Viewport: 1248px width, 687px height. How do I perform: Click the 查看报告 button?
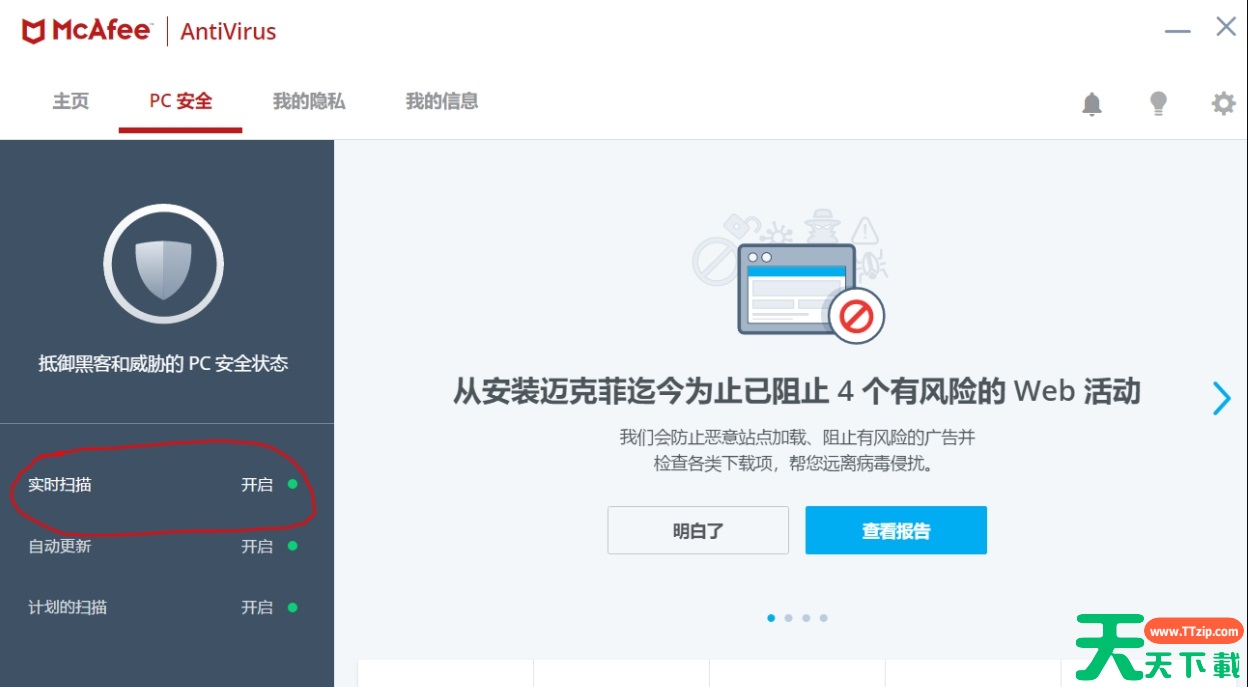tap(896, 530)
